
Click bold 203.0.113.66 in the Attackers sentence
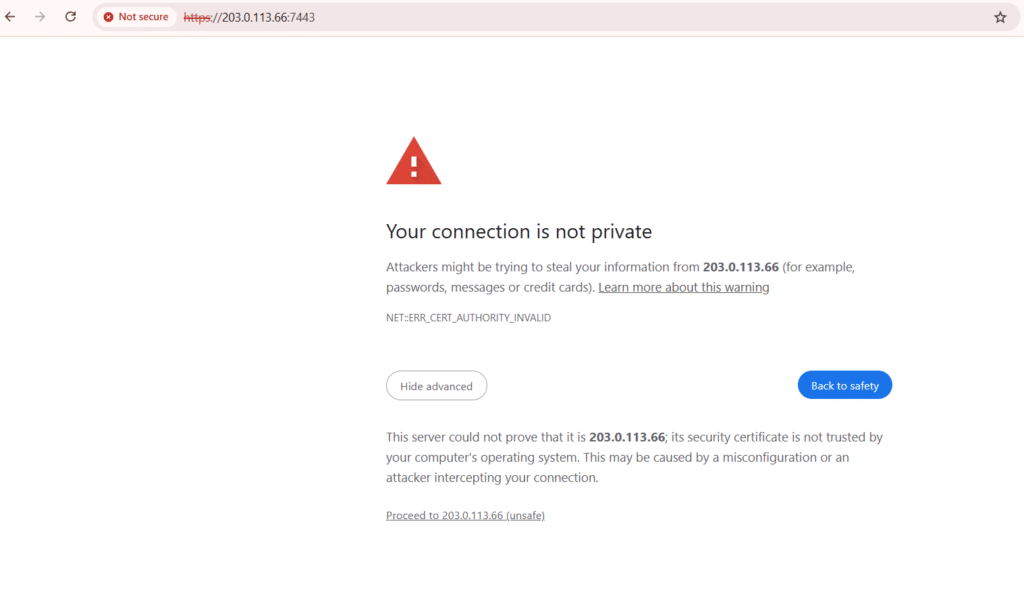741,267
